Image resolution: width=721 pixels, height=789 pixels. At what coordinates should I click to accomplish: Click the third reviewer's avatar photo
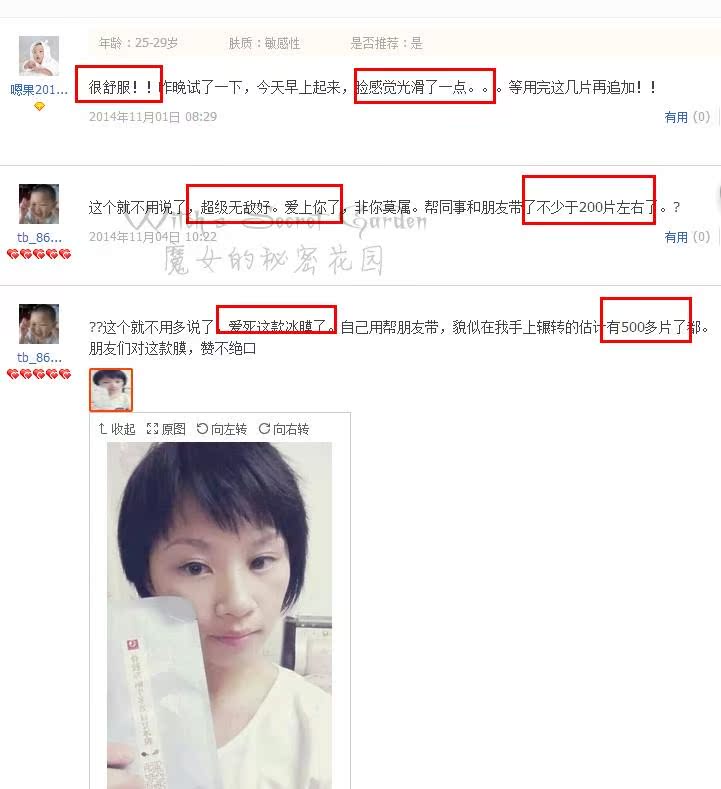point(39,324)
